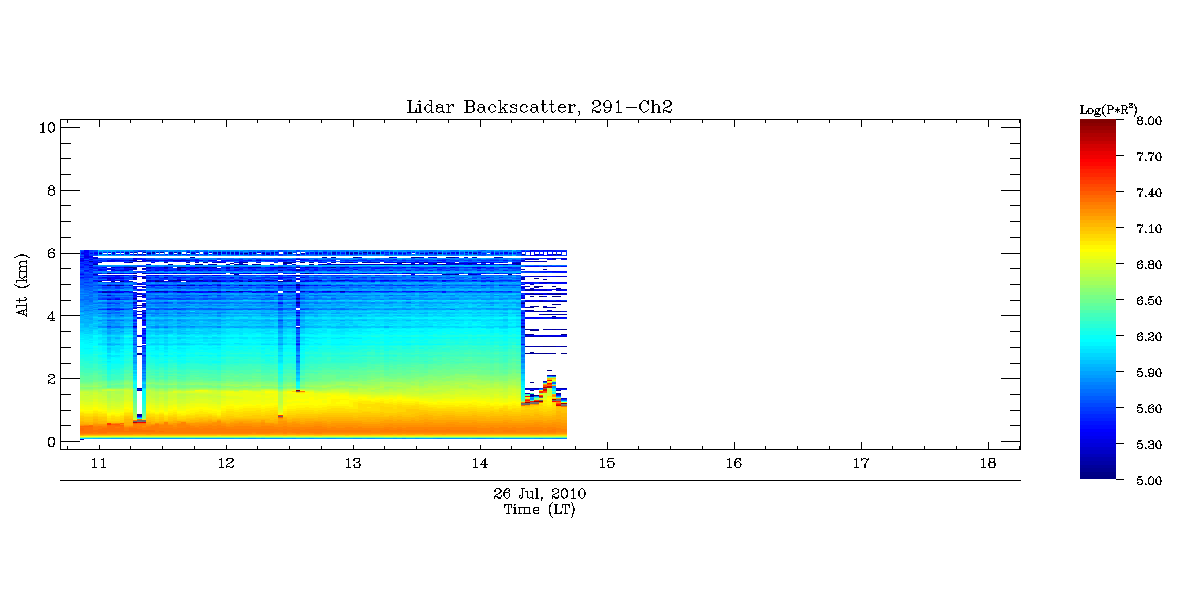Image resolution: width=1200 pixels, height=600 pixels.
Task: Pick the dark blue bottom of the colorbar
Action: 1105,473
